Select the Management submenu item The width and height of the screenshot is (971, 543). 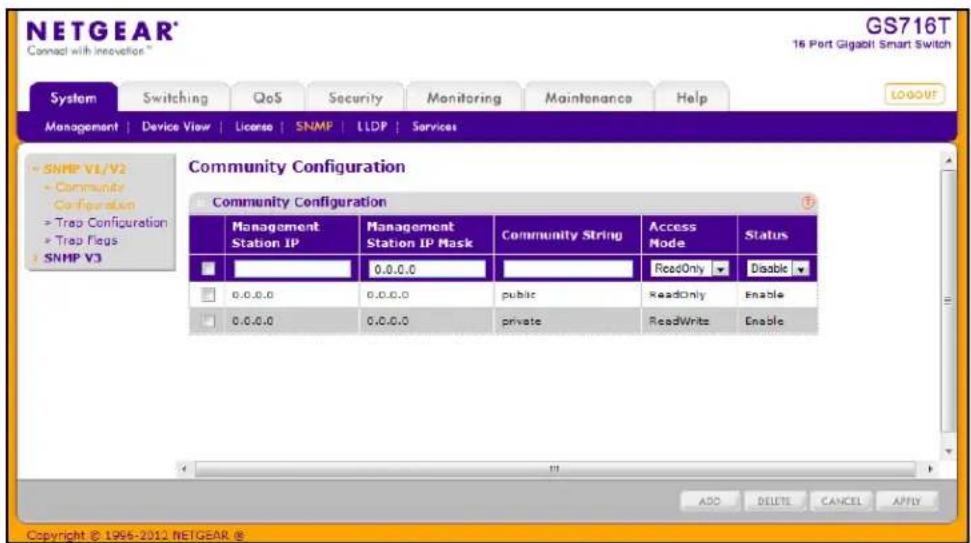coord(81,127)
